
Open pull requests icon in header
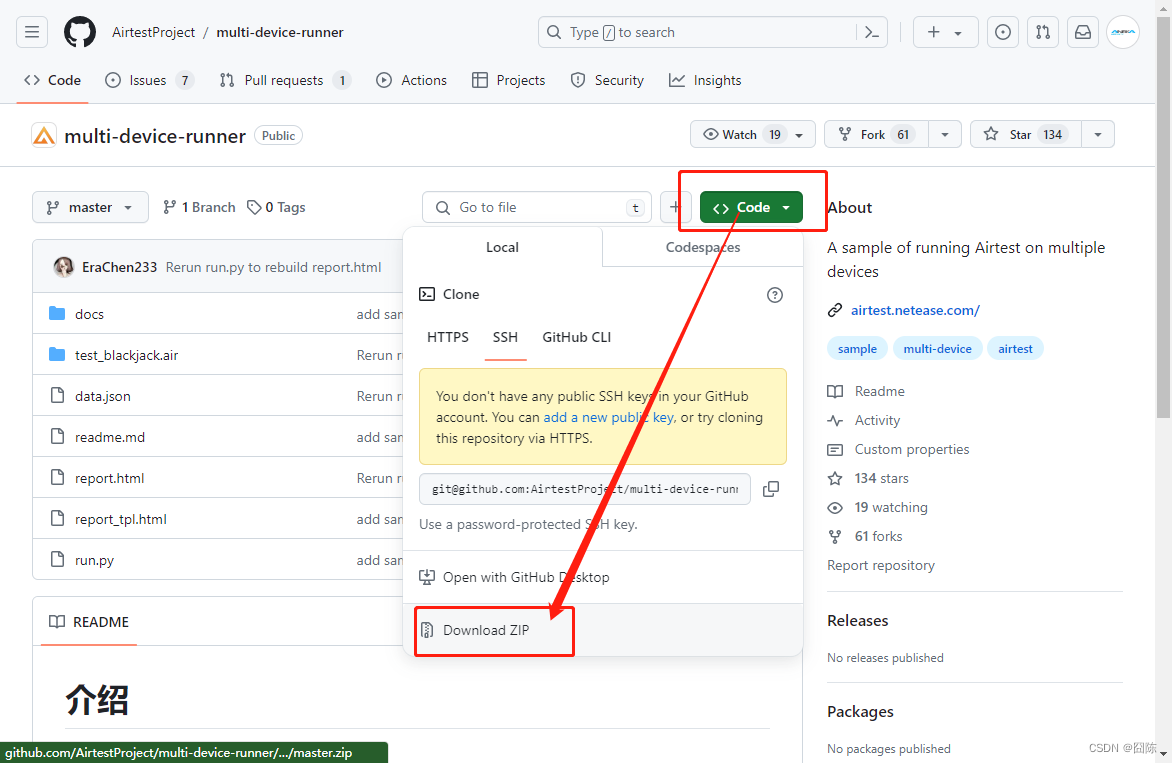pos(1043,32)
